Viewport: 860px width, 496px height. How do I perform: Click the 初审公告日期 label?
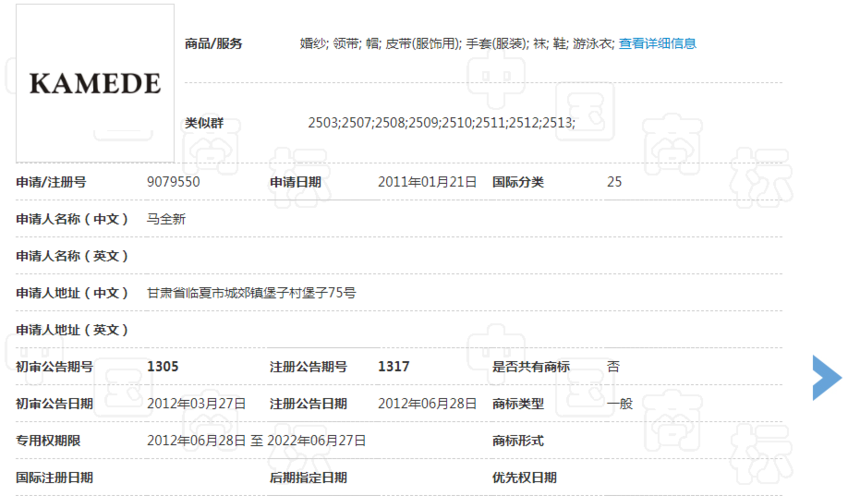[x=54, y=403]
